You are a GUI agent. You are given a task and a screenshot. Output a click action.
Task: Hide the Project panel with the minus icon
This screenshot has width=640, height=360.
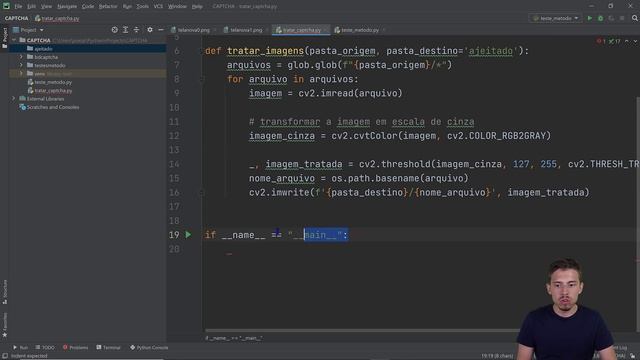[161, 30]
